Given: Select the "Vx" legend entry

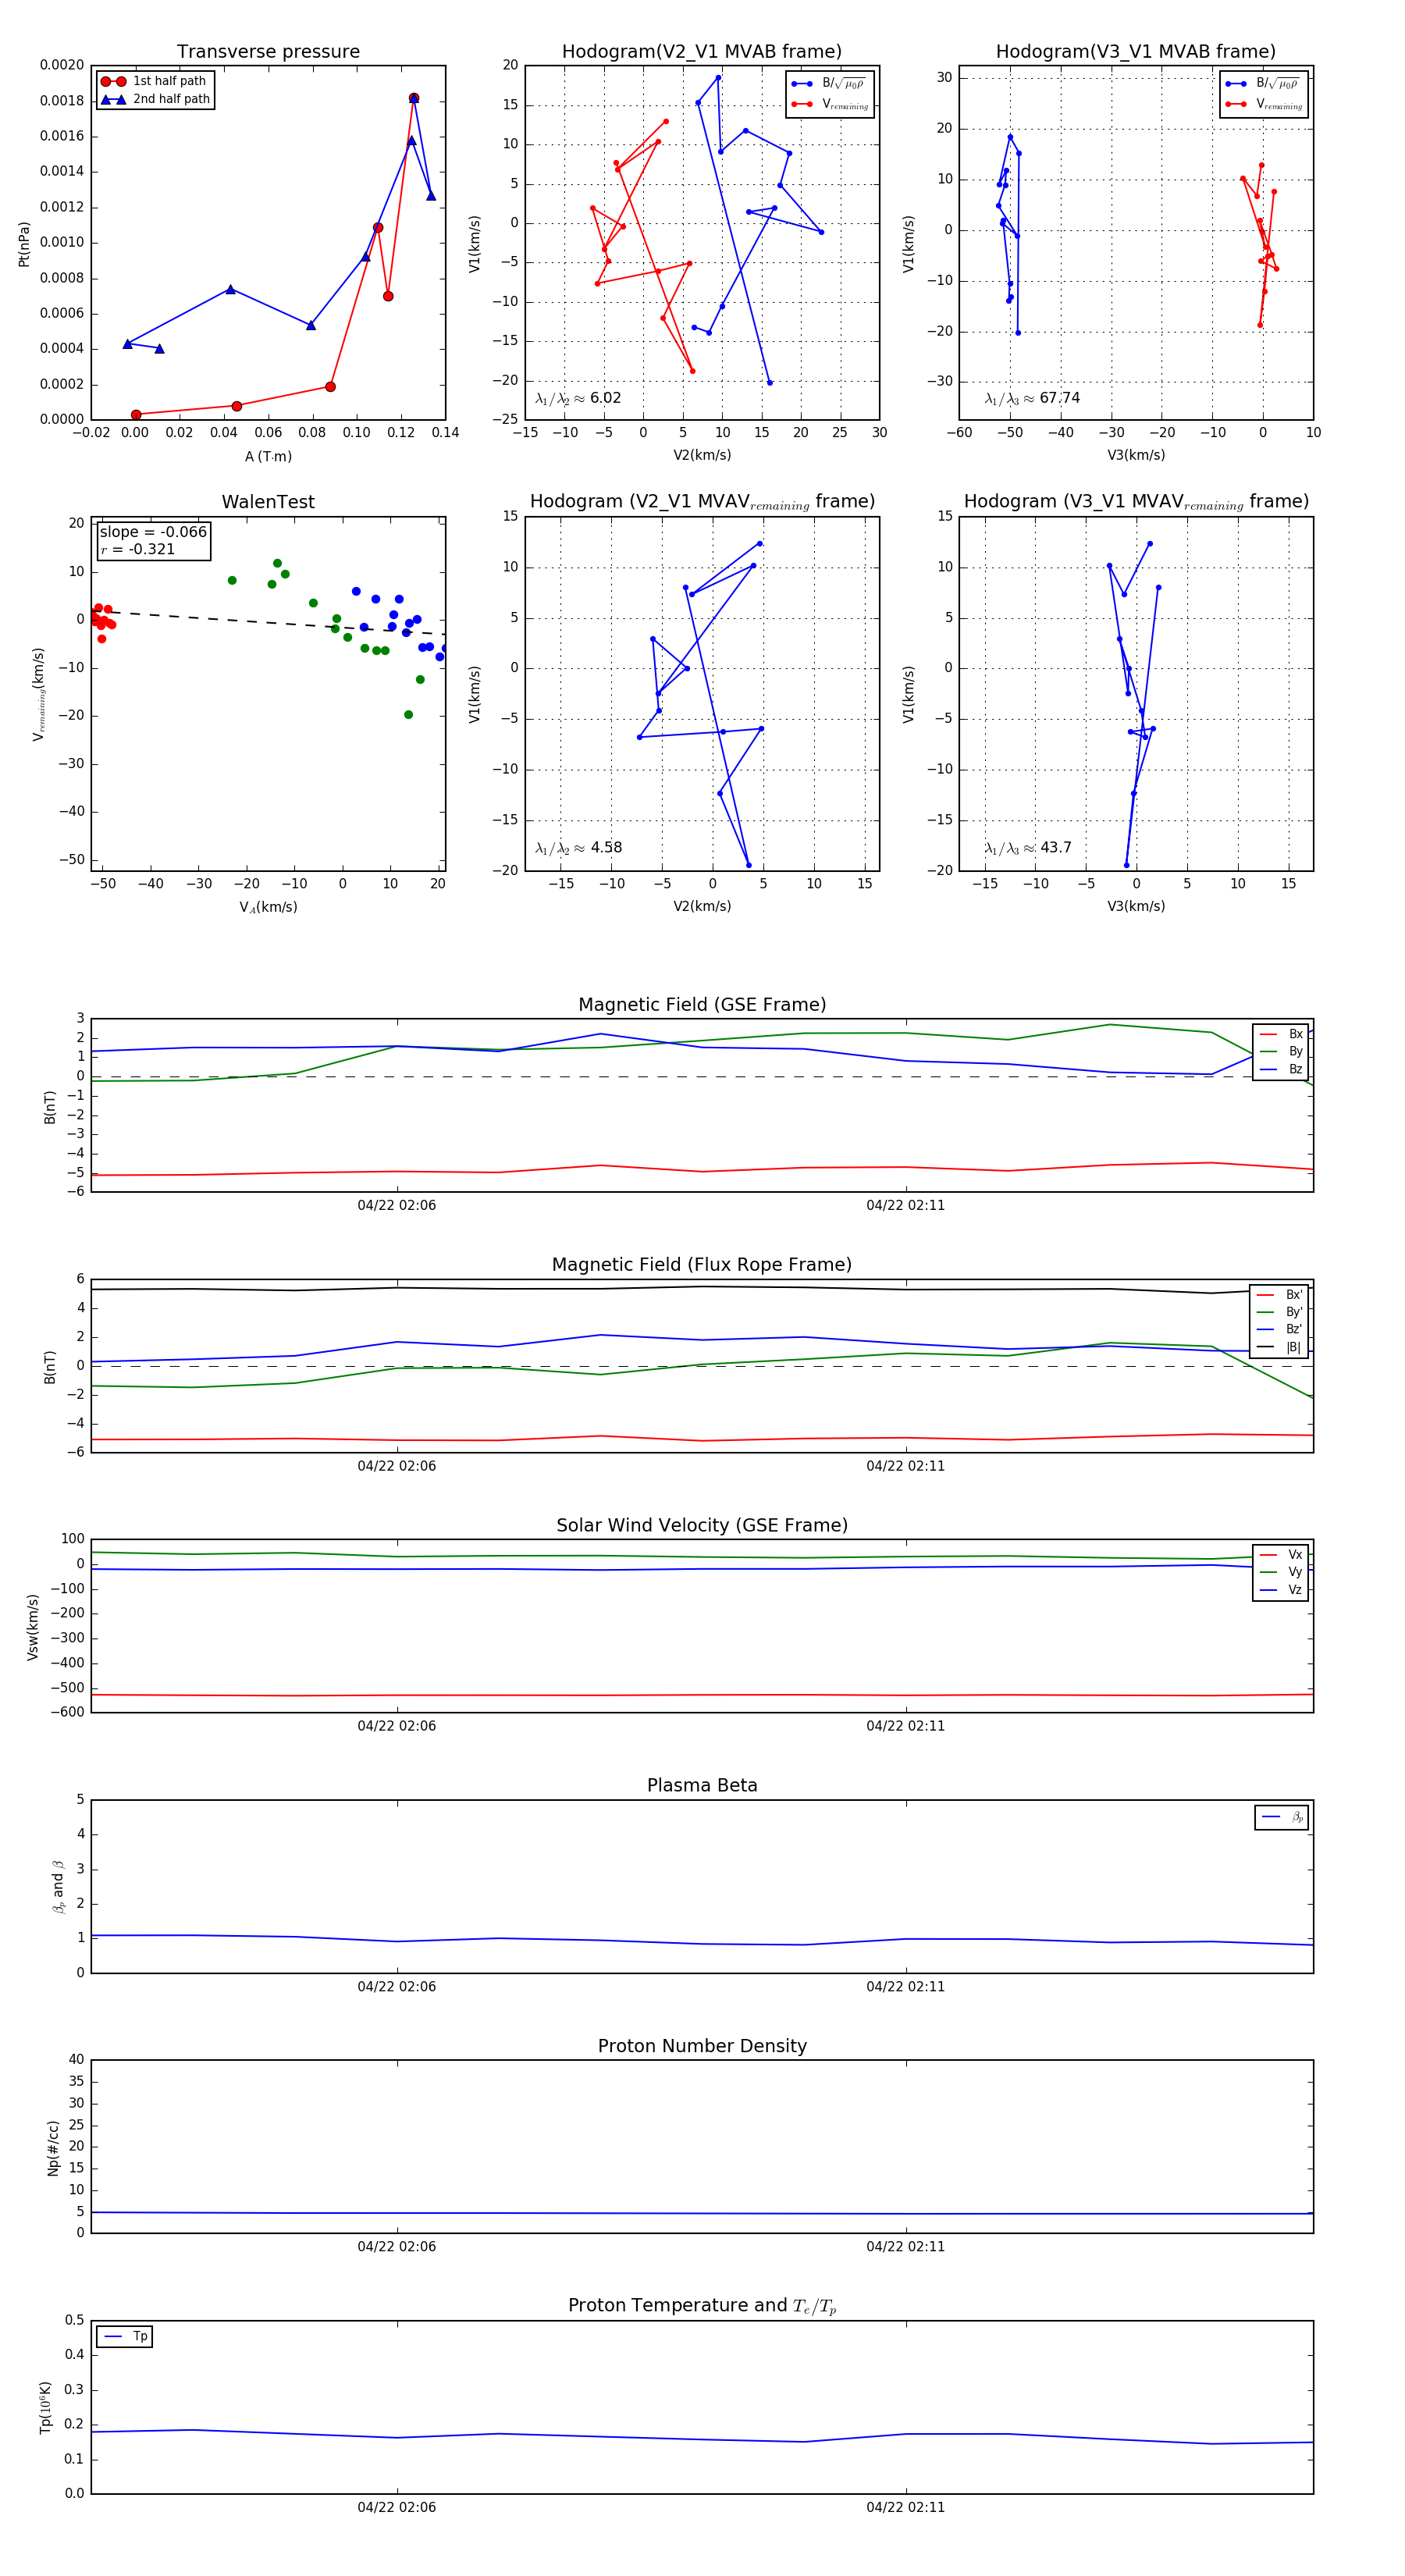Looking at the screenshot, I should [x=1281, y=1555].
